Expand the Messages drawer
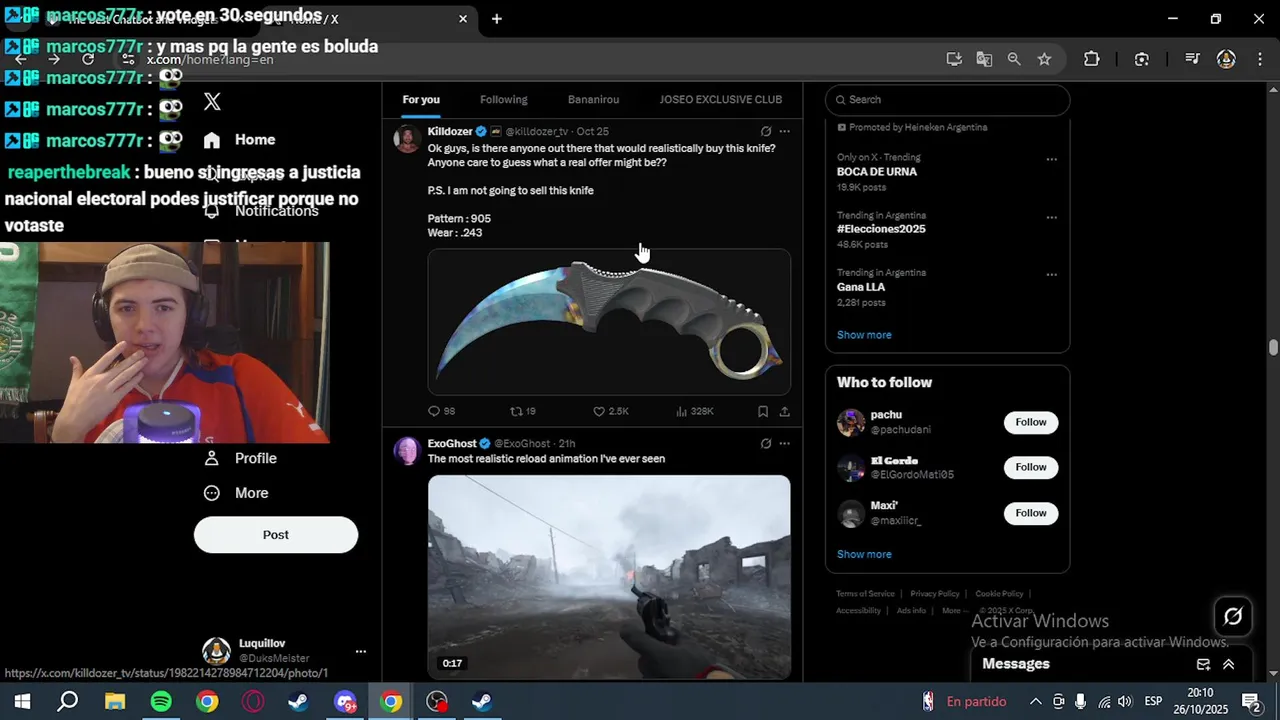This screenshot has height=720, width=1280. pos(1229,664)
